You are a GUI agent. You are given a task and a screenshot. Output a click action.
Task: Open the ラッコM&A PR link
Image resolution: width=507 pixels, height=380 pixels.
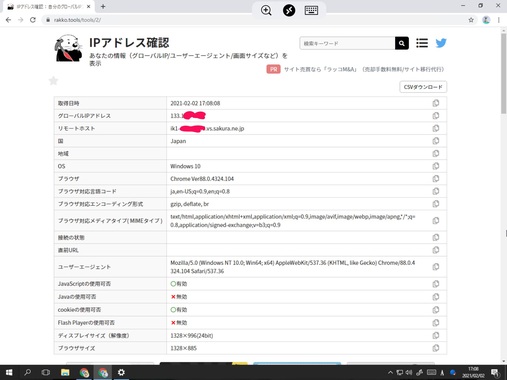[364, 69]
